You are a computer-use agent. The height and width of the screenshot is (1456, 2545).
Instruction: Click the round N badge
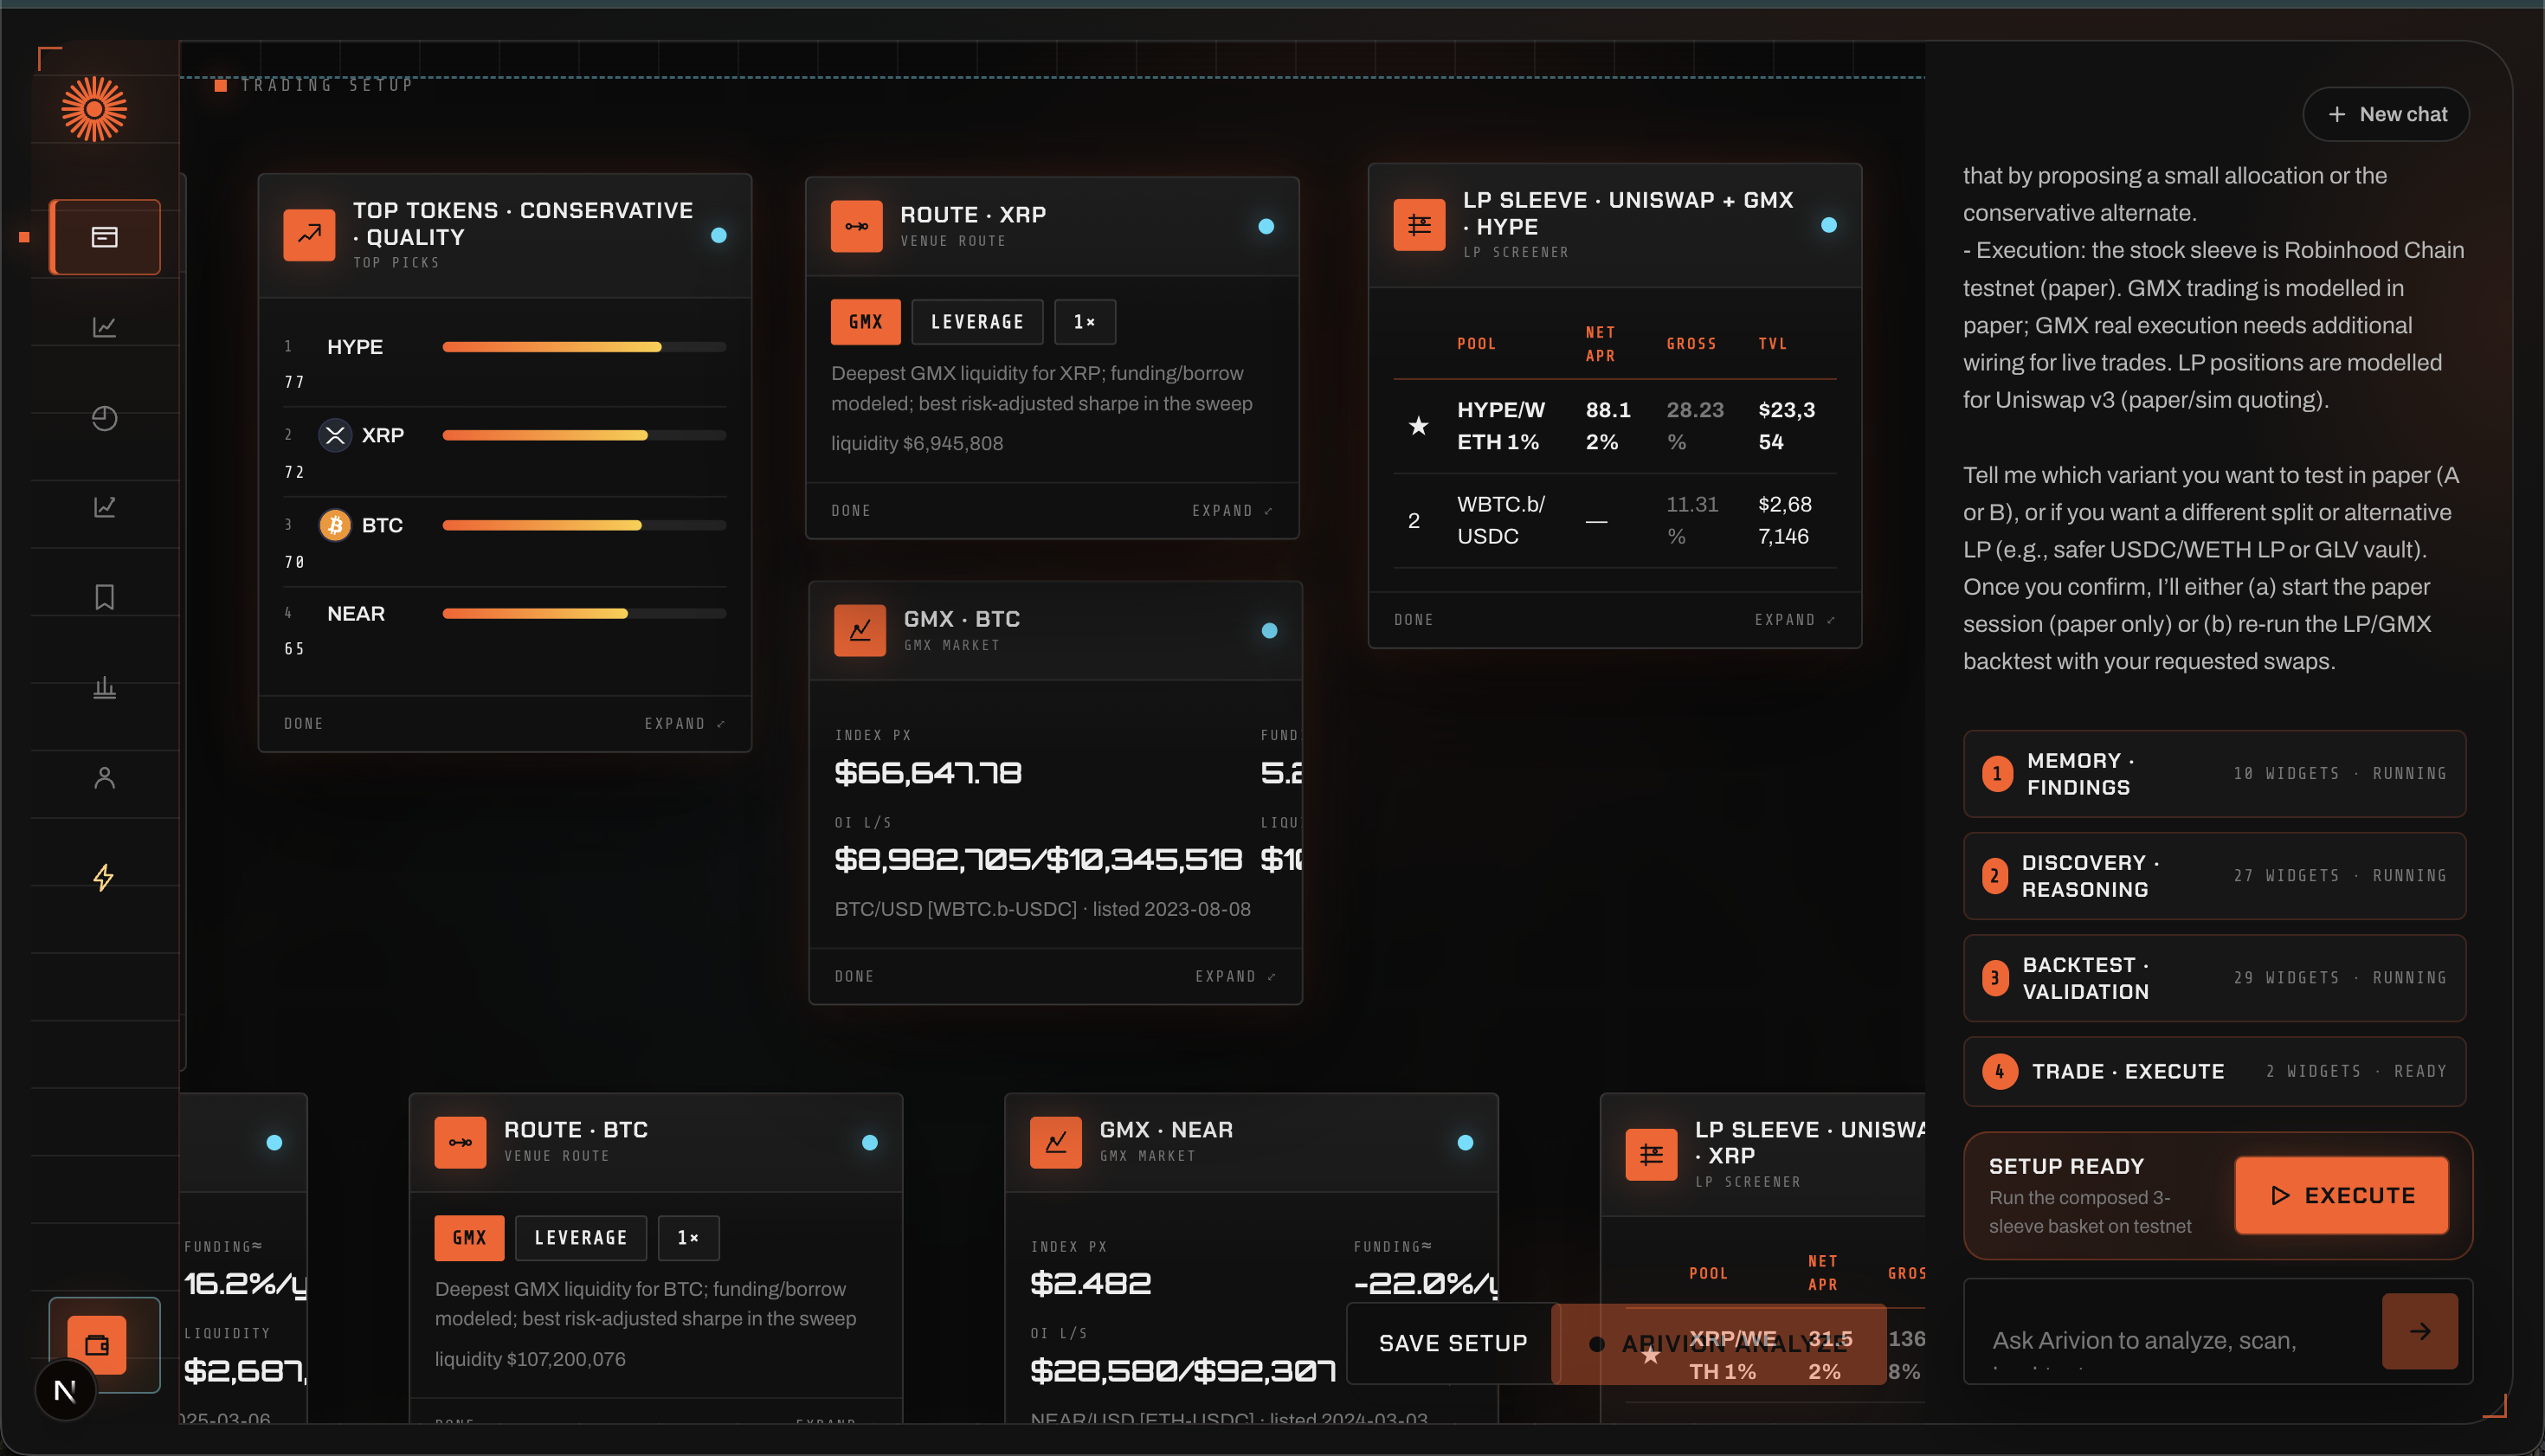66,1390
